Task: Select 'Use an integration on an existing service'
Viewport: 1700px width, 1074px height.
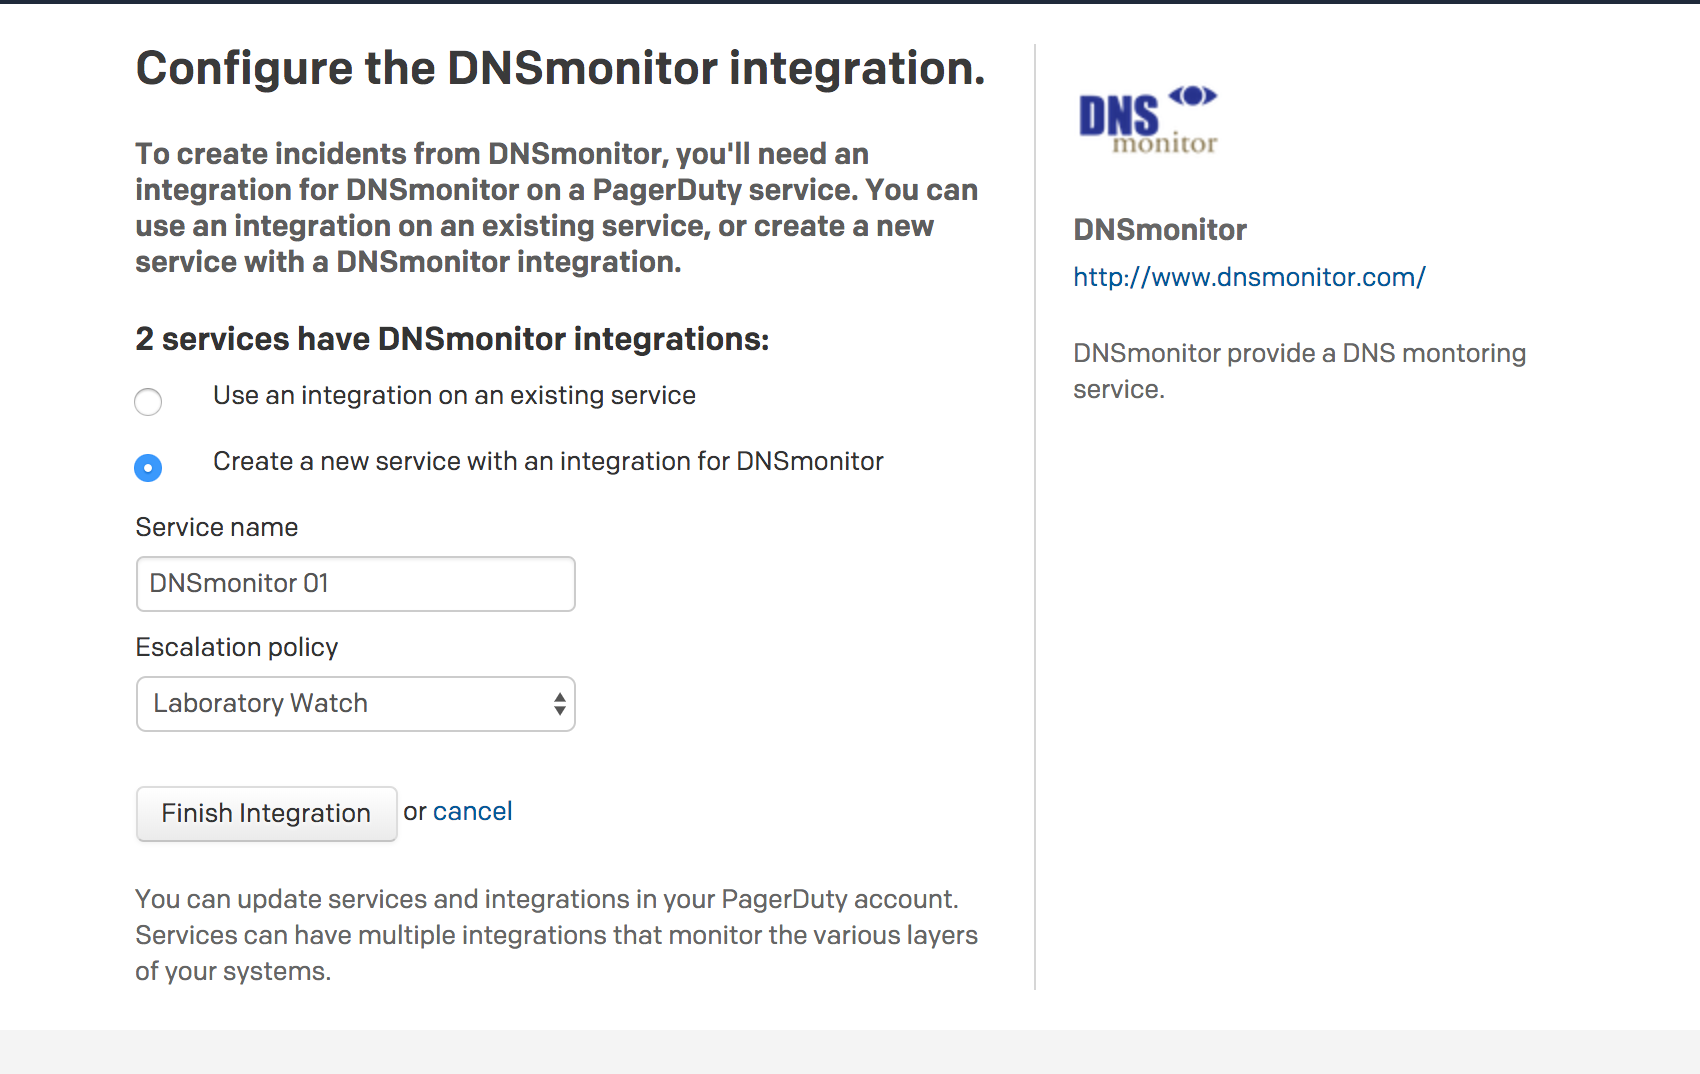Action: tap(148, 402)
